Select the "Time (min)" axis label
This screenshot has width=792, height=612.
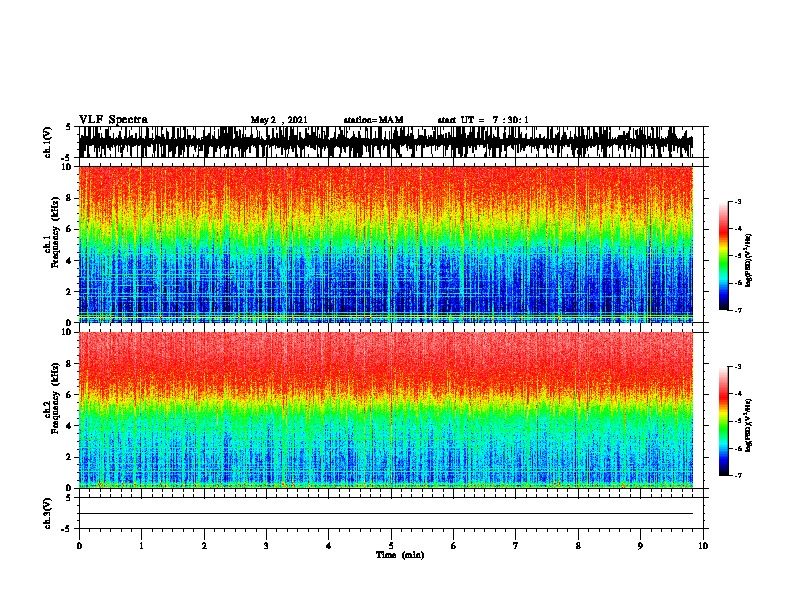pos(400,555)
